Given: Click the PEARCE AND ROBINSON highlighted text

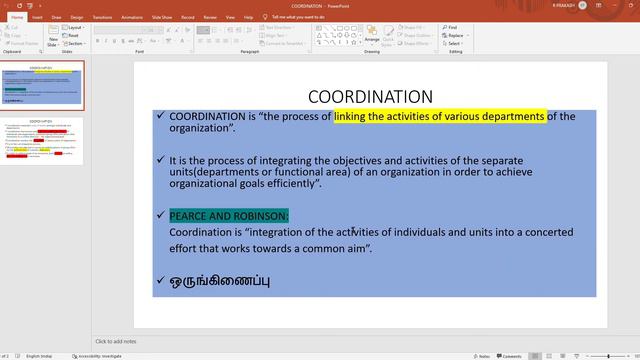Looking at the screenshot, I should pos(229,216).
